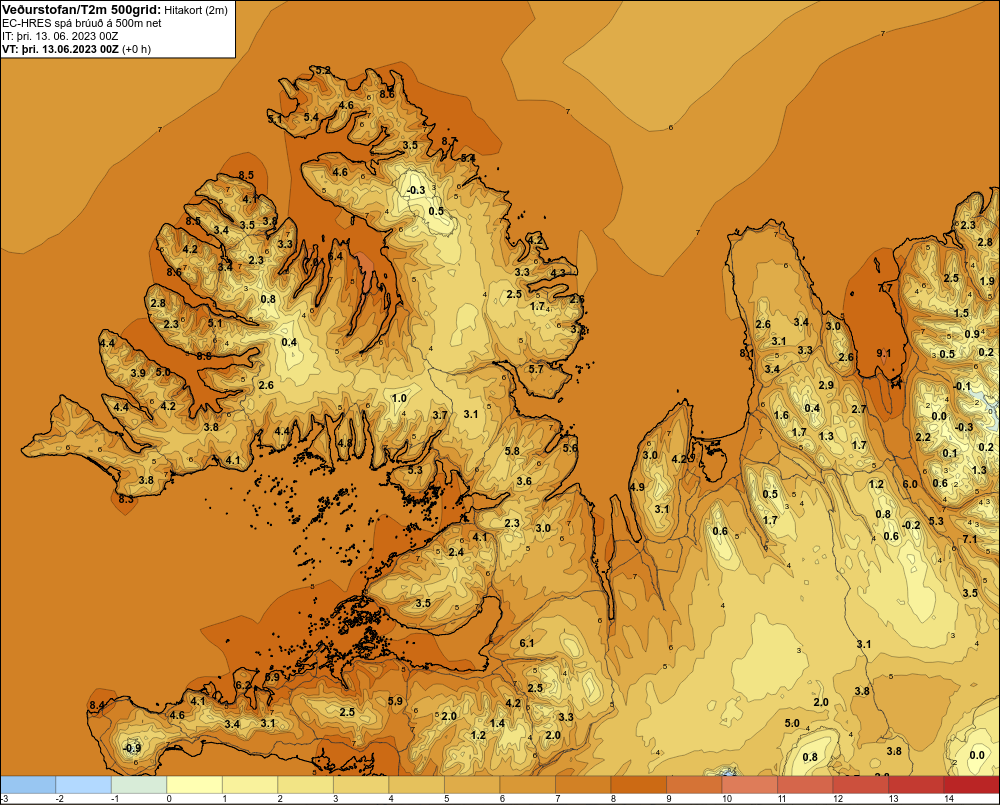Click the 8.1 temperature value
Screen dimensions: 1000x805
(747, 353)
